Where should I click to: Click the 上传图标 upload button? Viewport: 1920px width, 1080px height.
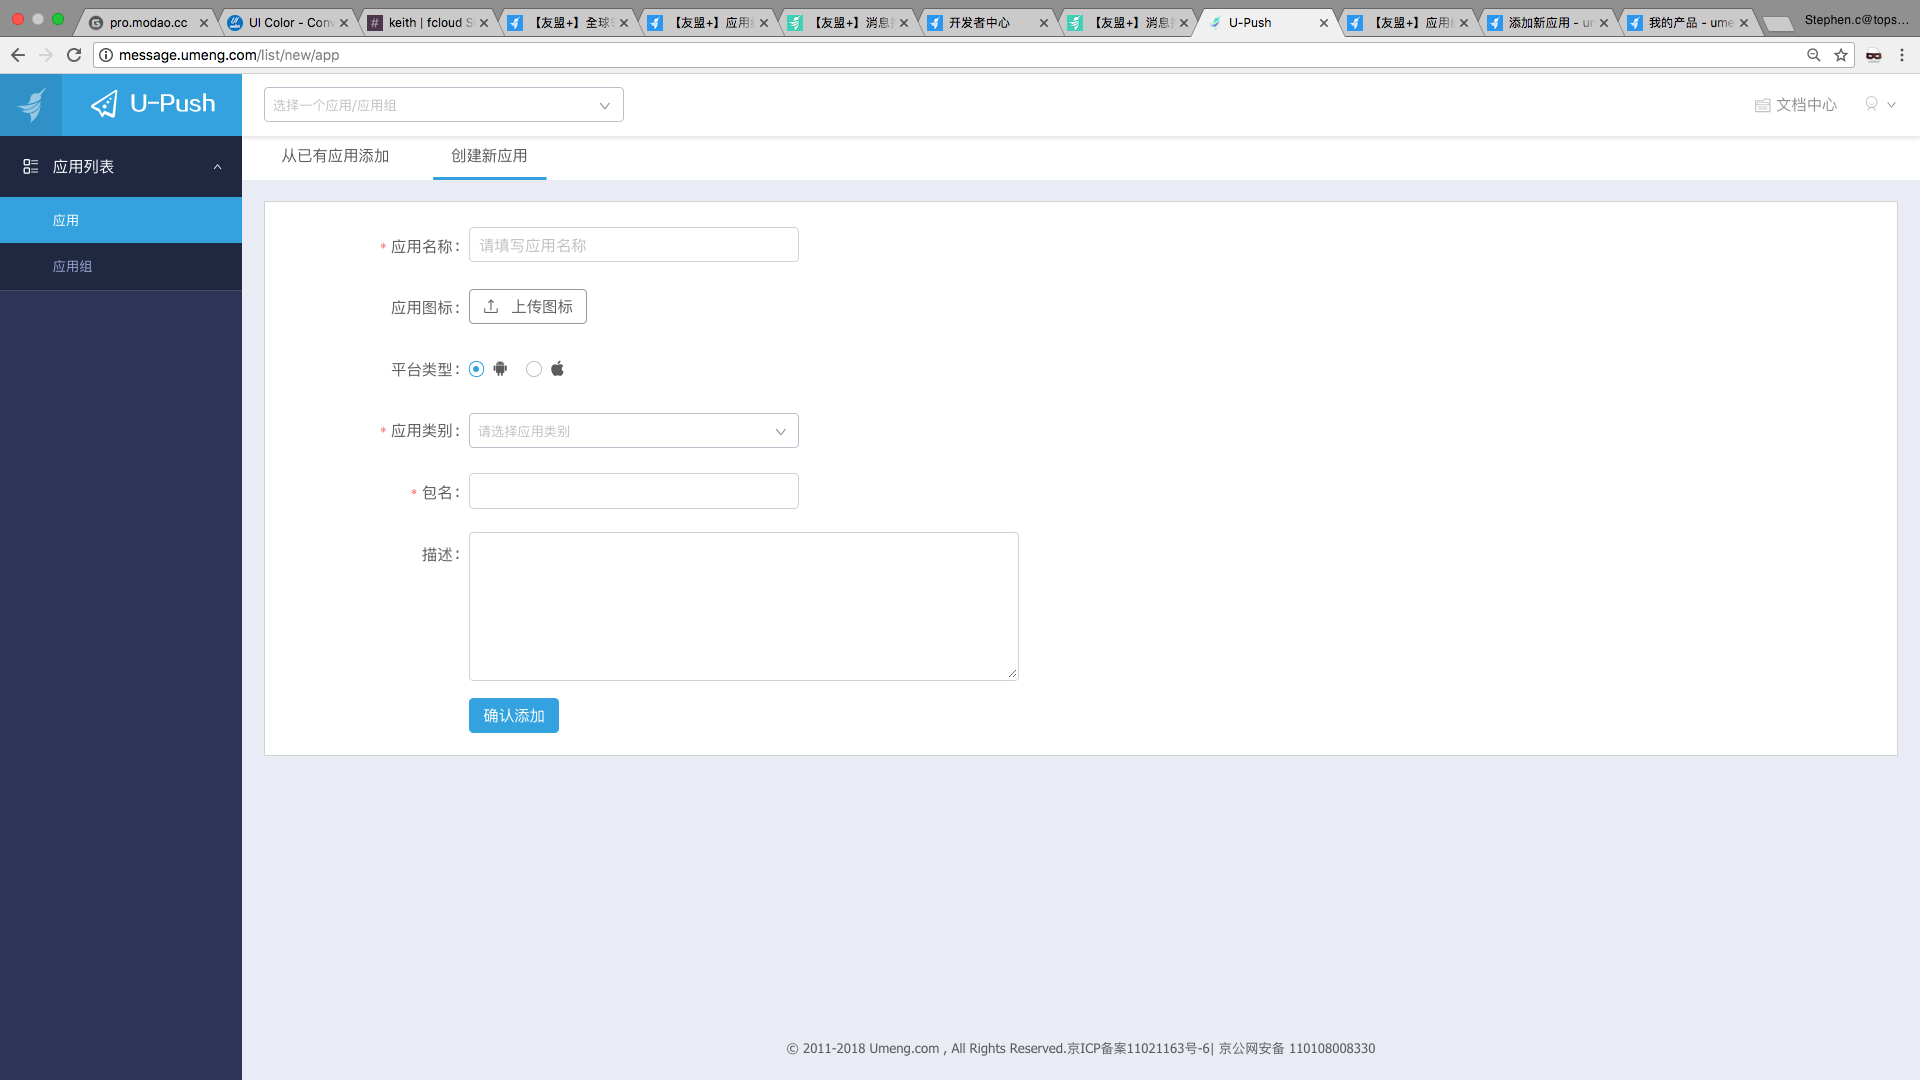[x=527, y=307]
